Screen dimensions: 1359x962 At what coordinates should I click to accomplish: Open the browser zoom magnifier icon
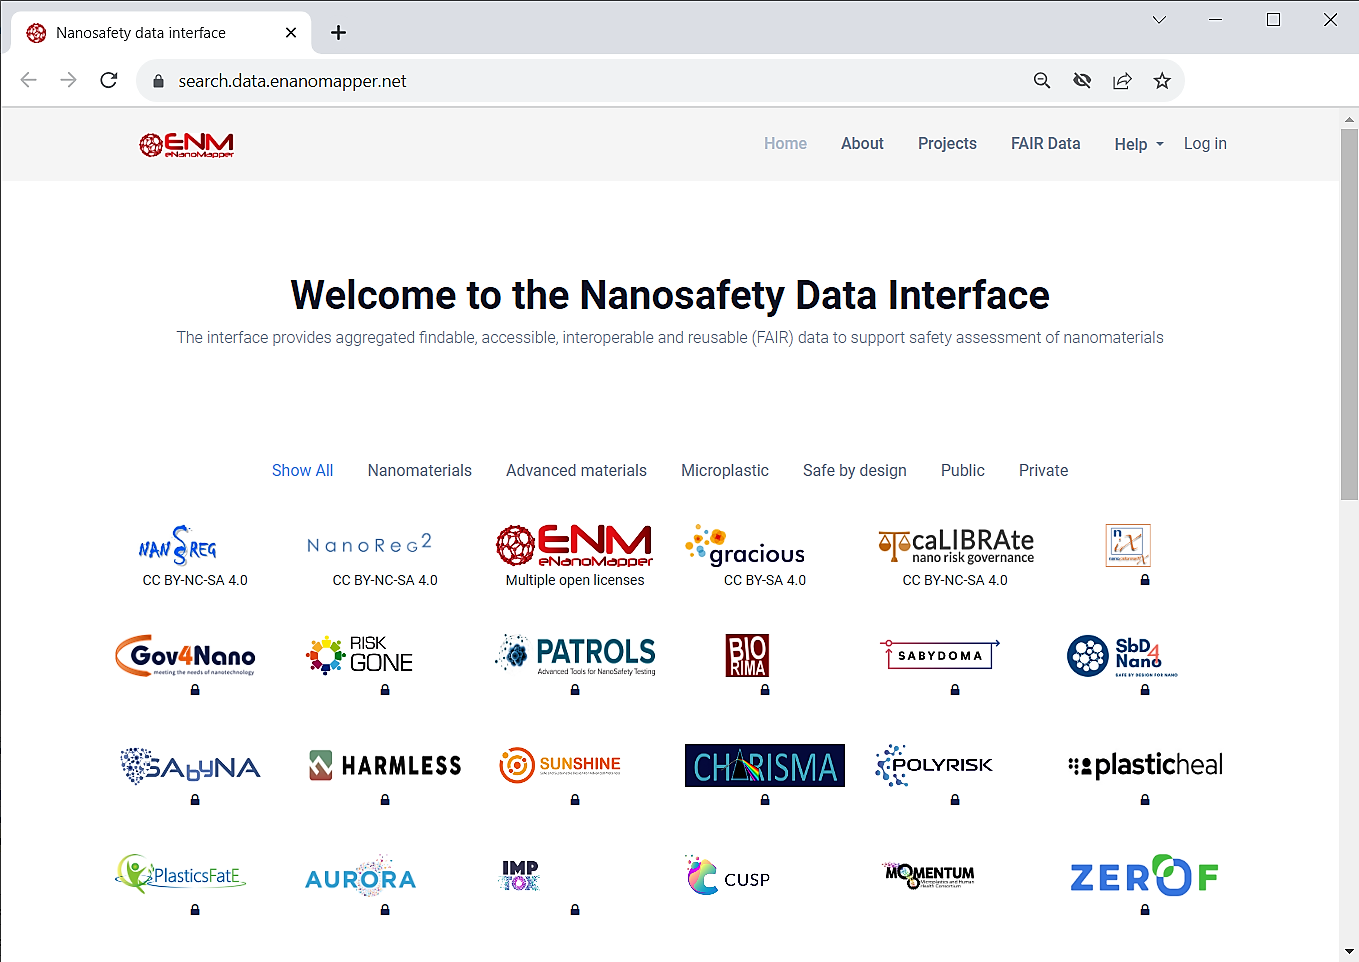point(1042,81)
